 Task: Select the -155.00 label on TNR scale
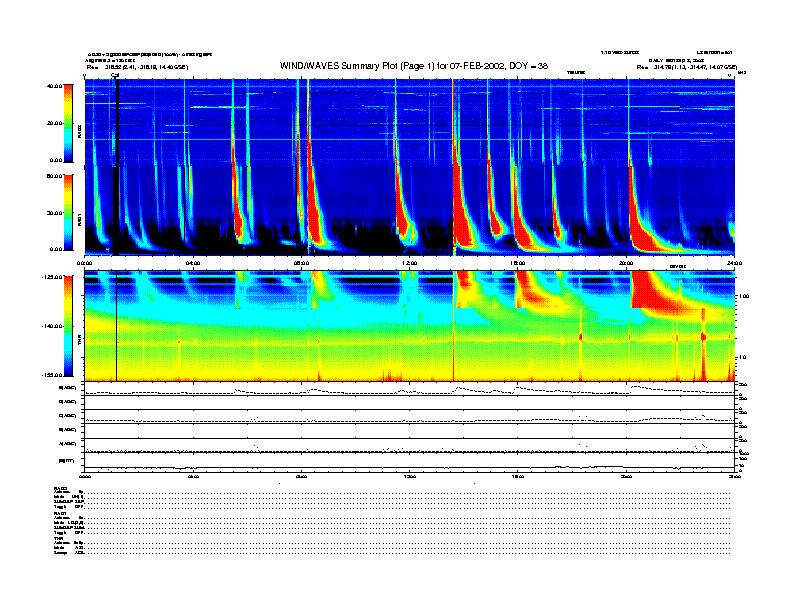pyautogui.click(x=52, y=375)
